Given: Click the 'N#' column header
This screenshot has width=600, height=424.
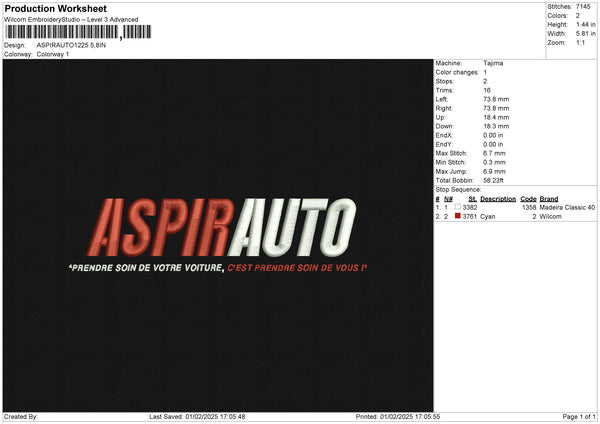Looking at the screenshot, I should [448, 199].
